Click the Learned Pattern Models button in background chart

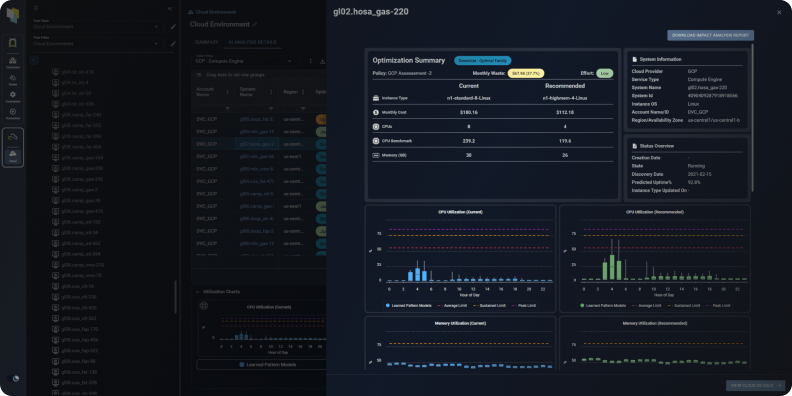(262, 364)
